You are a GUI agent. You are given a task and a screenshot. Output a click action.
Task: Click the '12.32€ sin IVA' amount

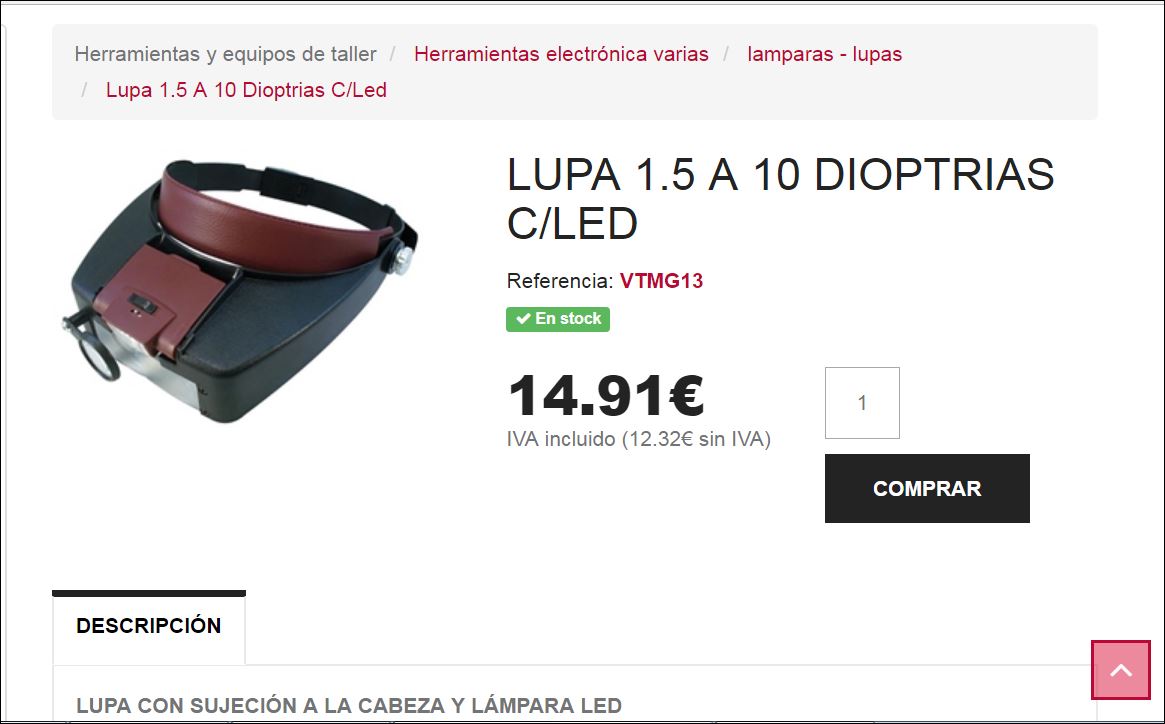pyautogui.click(x=696, y=439)
